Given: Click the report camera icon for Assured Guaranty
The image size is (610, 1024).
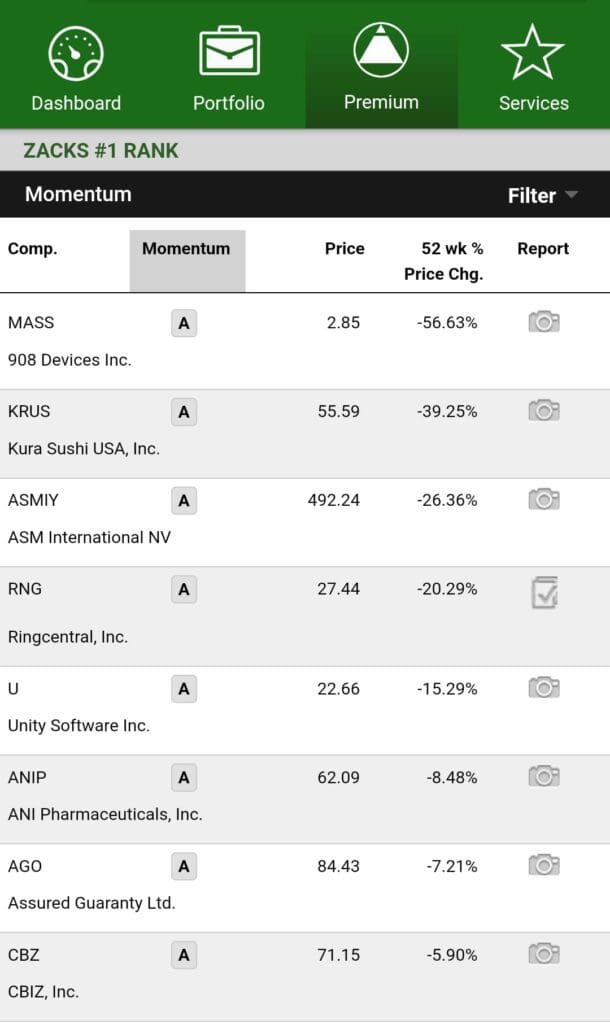Looking at the screenshot, I should tap(543, 865).
